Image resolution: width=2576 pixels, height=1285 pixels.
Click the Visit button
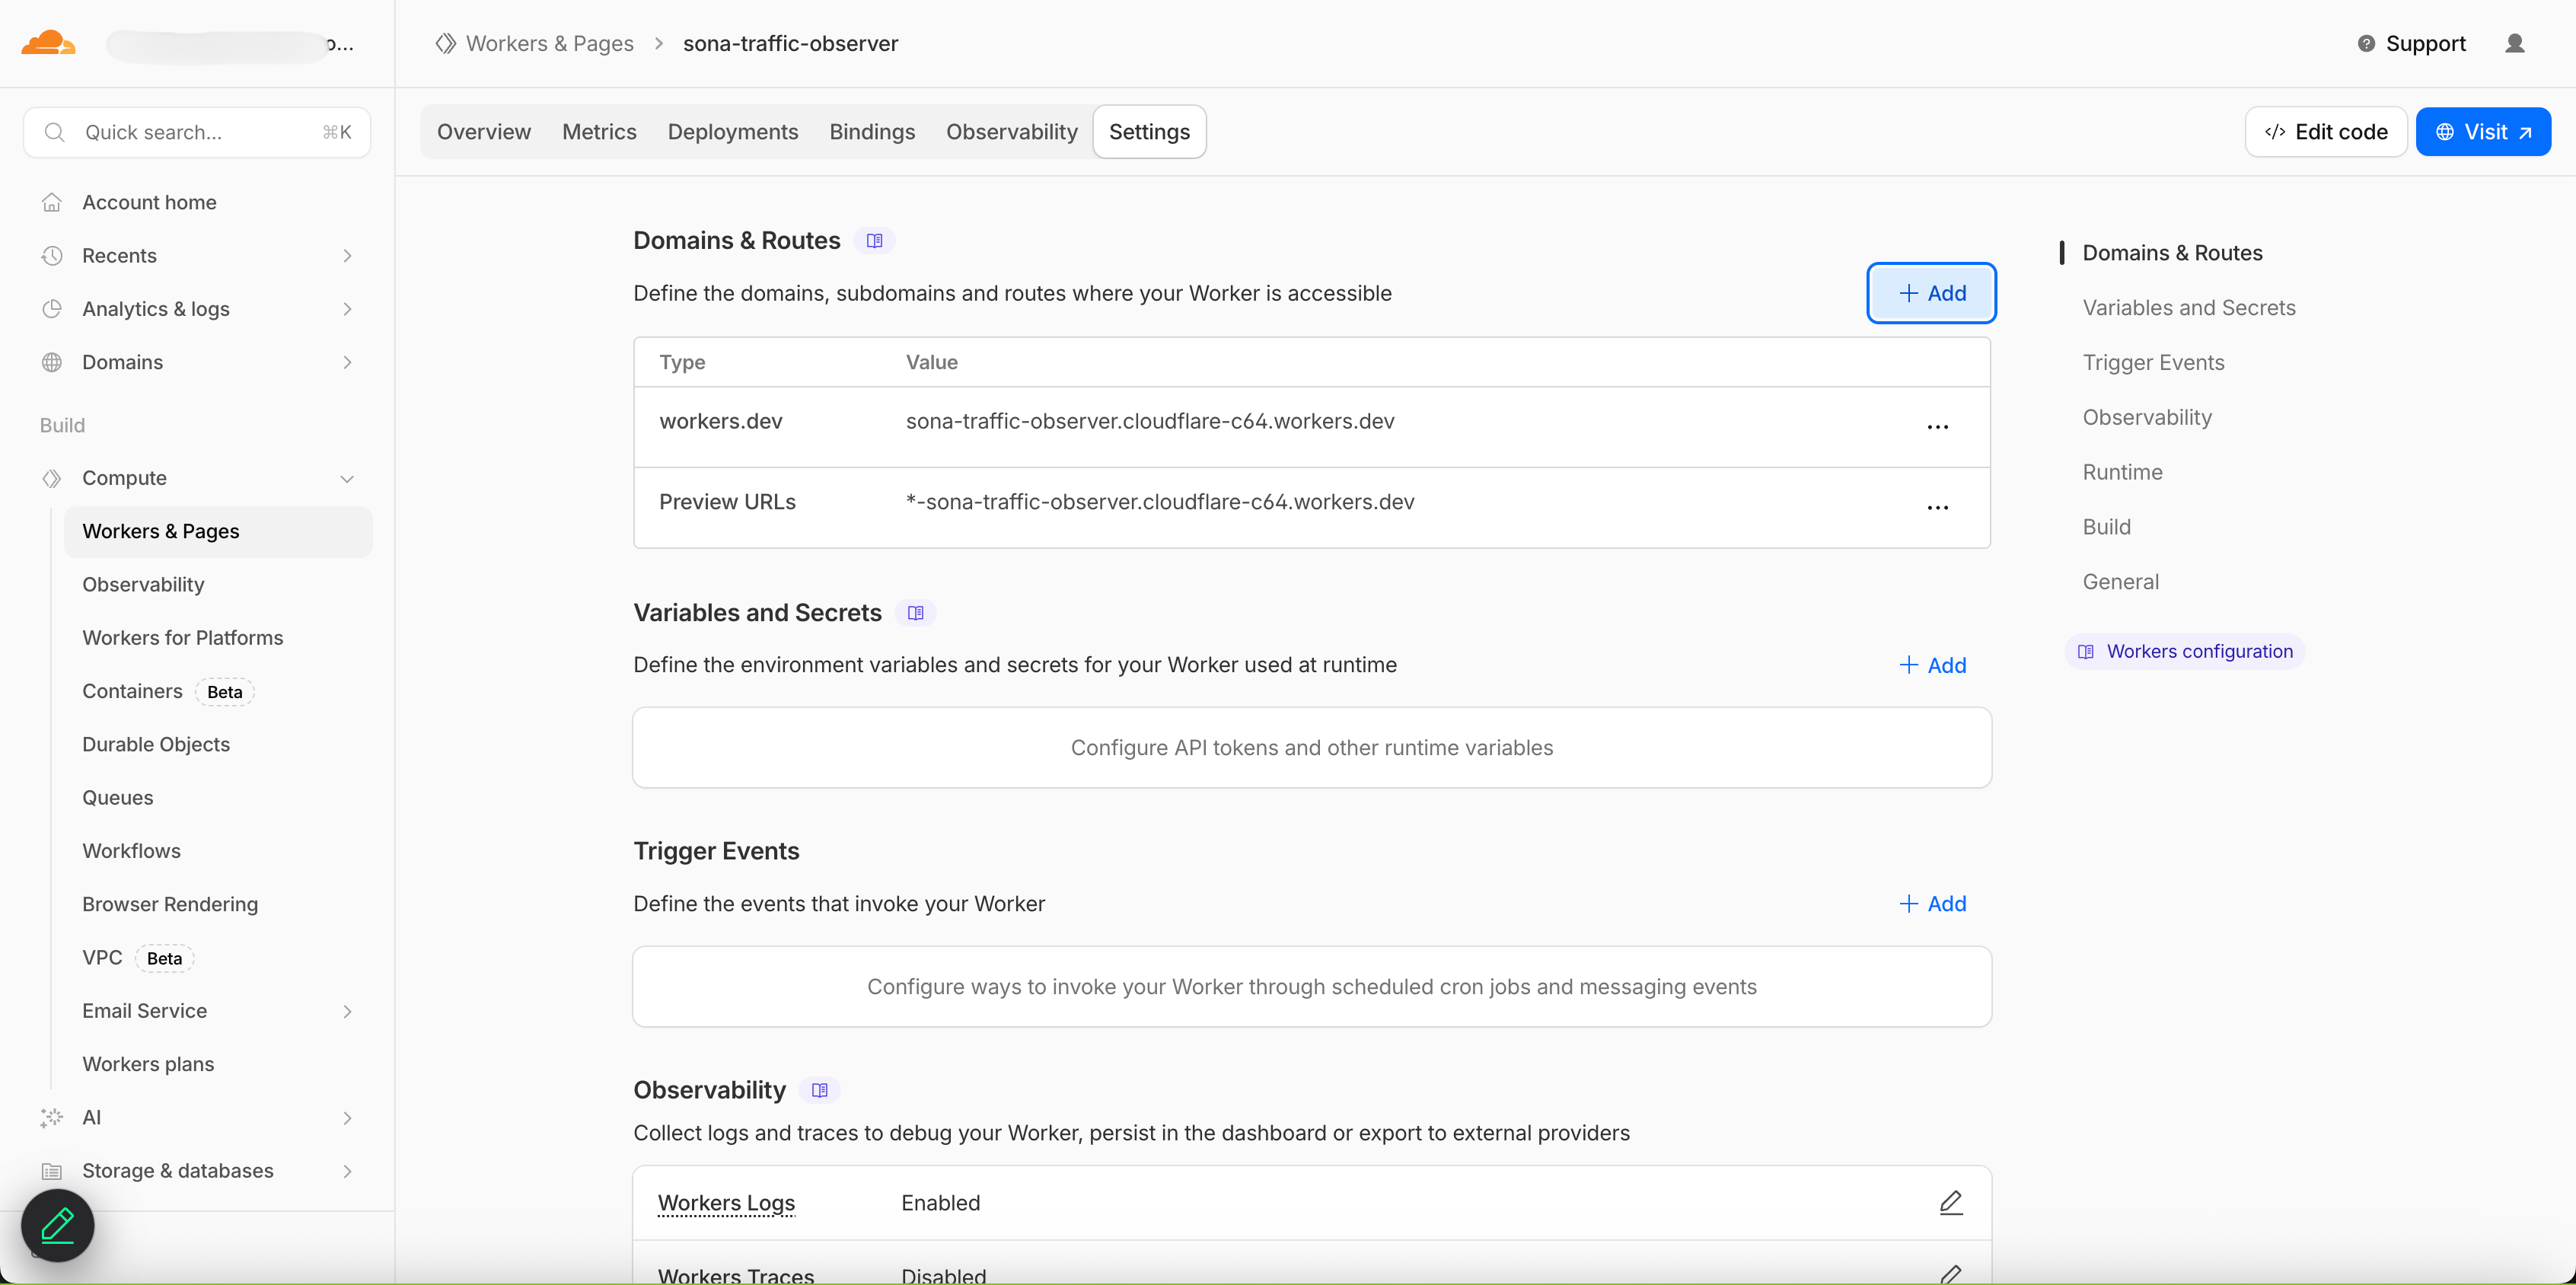[x=2484, y=131]
